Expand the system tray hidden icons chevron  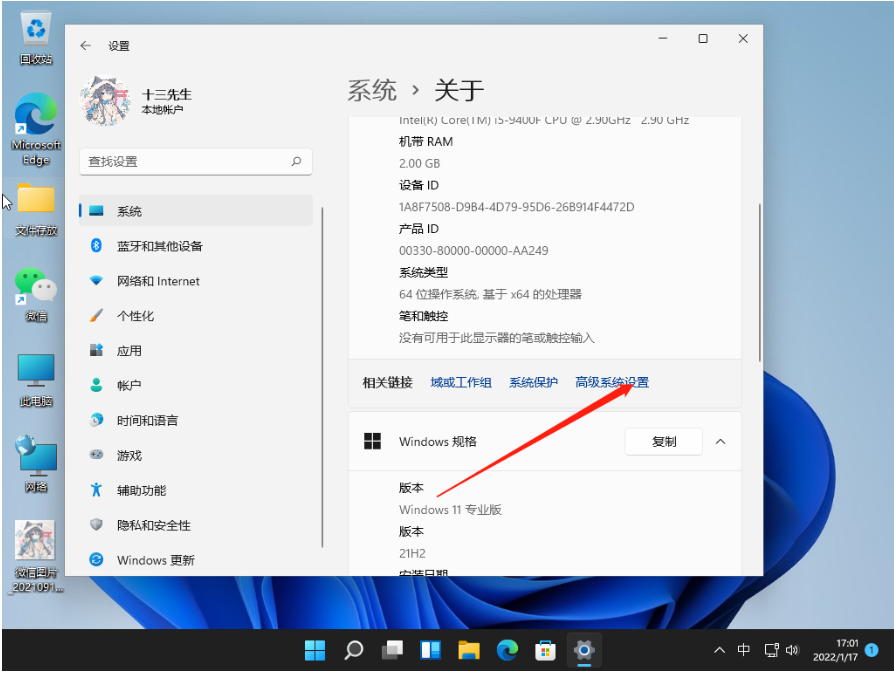pos(719,650)
